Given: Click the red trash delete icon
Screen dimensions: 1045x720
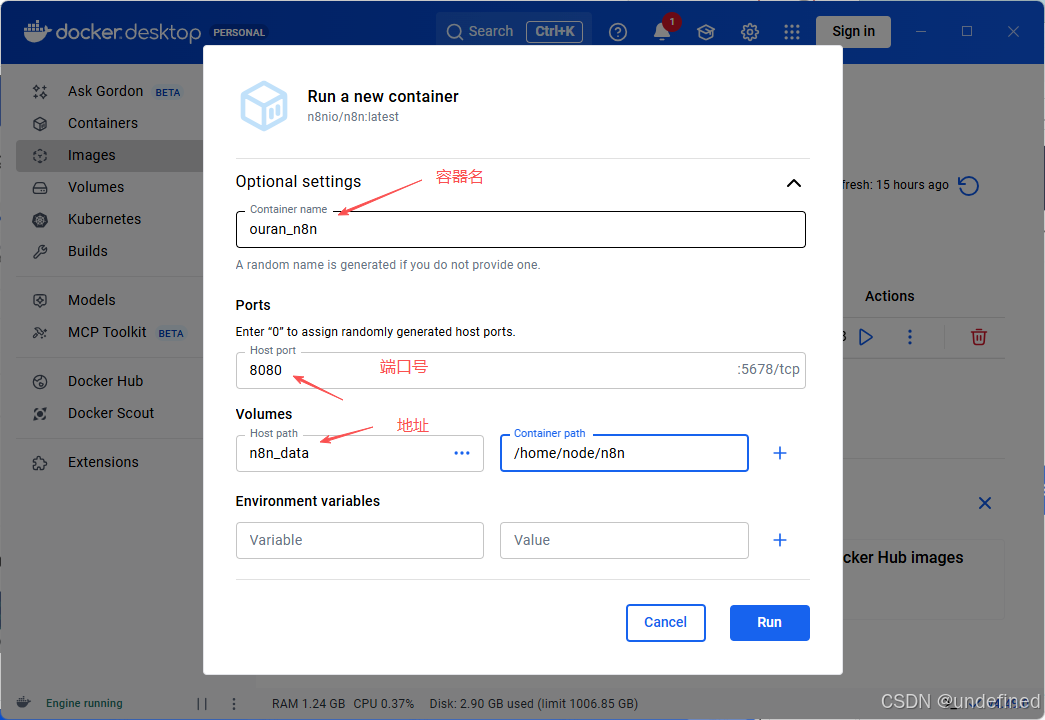Looking at the screenshot, I should (978, 337).
